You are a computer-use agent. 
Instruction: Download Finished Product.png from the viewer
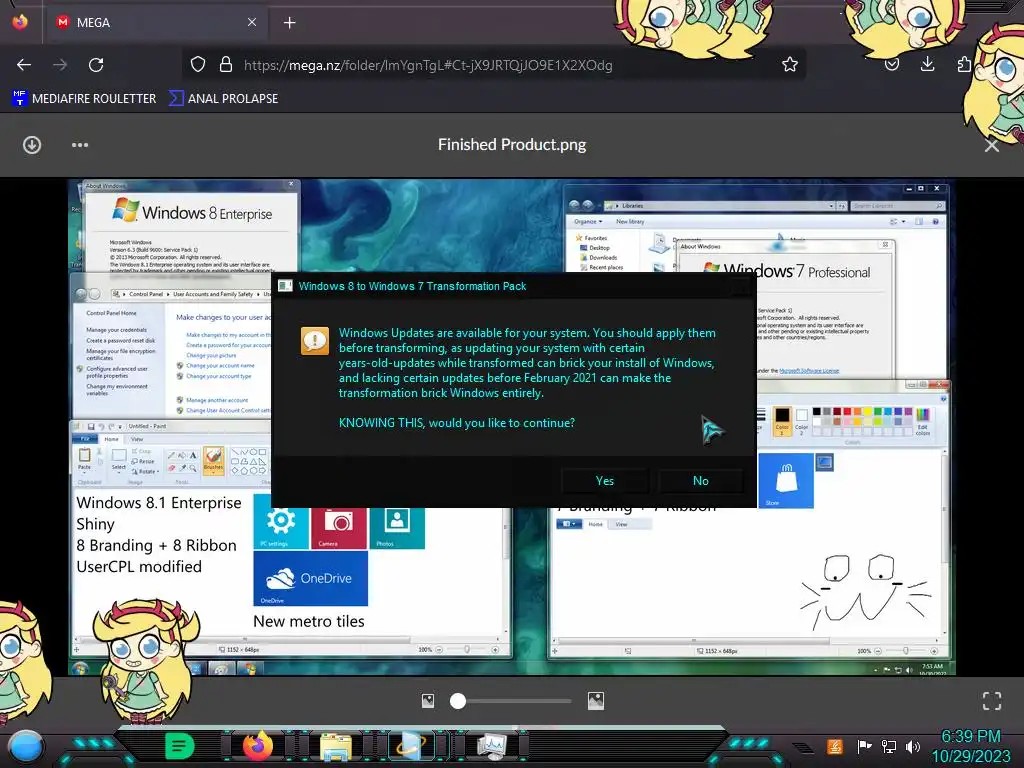click(x=32, y=145)
